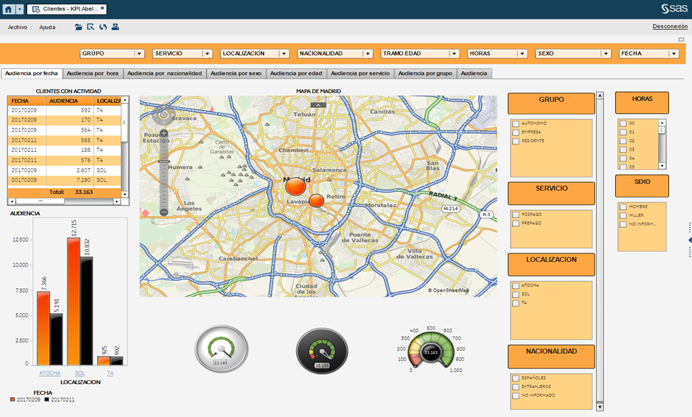Open the Home icon

tap(8, 9)
